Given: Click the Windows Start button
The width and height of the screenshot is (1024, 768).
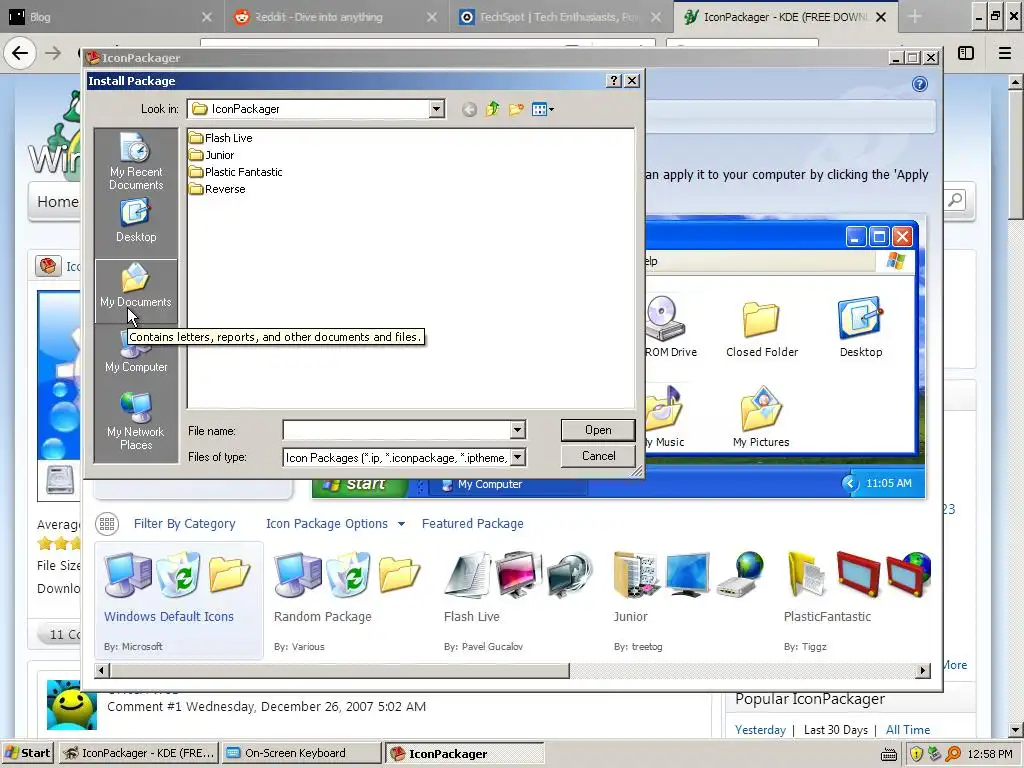Looking at the screenshot, I should pos(27,753).
